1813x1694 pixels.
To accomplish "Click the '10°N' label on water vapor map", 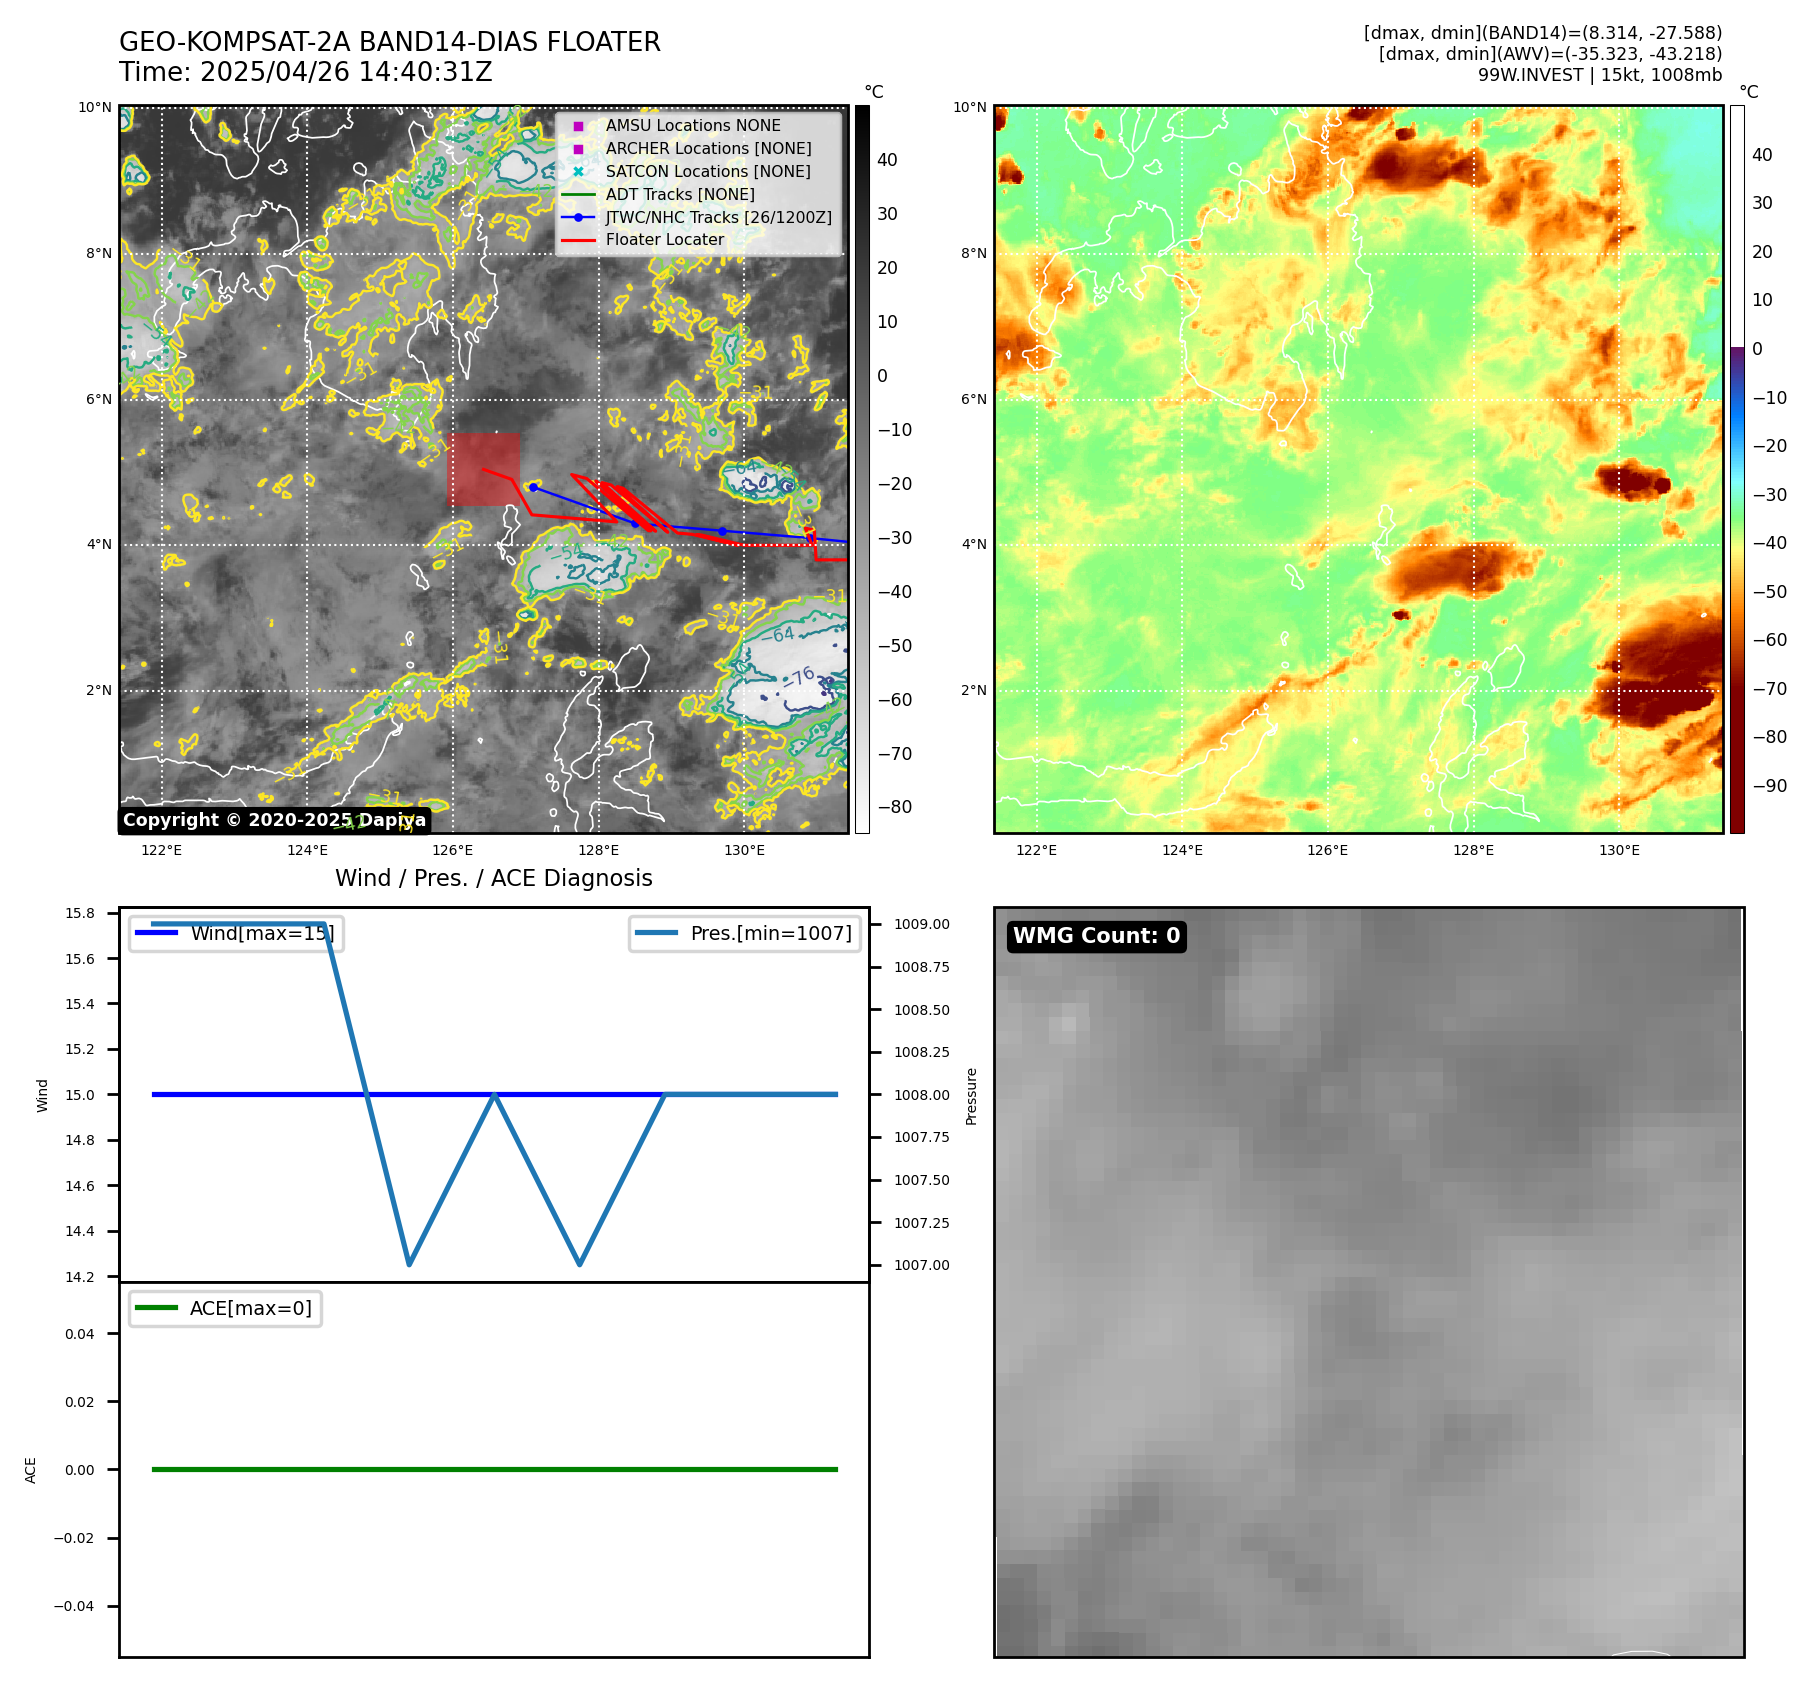I will pos(970,107).
